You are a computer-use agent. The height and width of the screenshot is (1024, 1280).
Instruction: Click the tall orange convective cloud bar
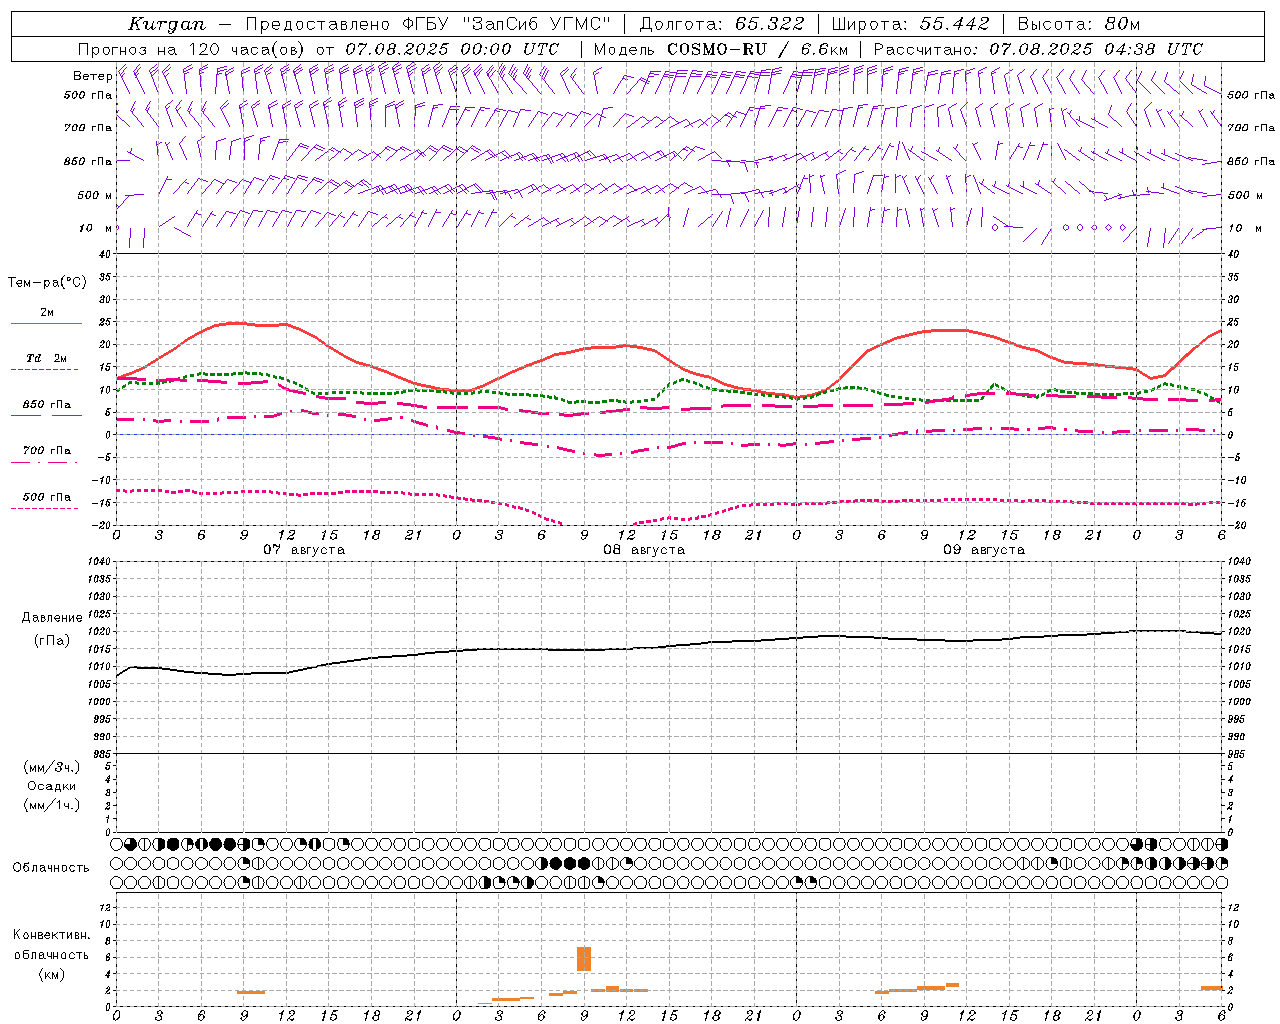584,958
